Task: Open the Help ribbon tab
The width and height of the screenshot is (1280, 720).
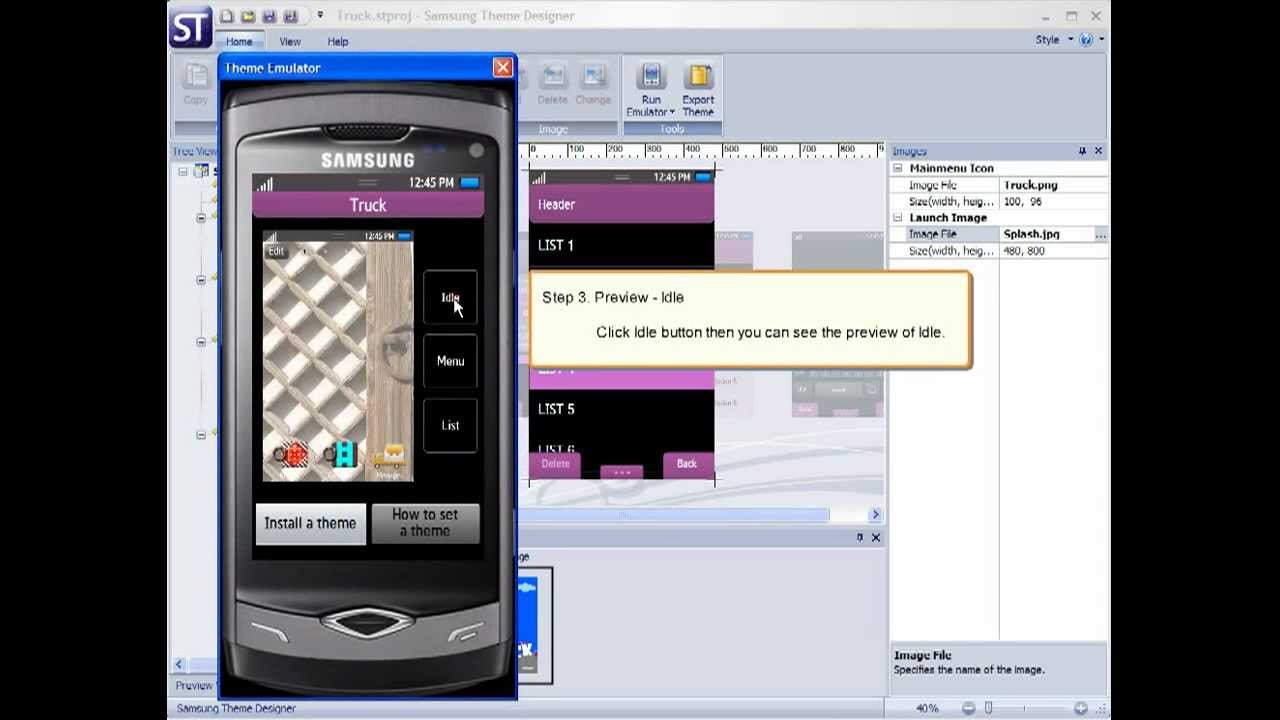Action: tap(338, 41)
